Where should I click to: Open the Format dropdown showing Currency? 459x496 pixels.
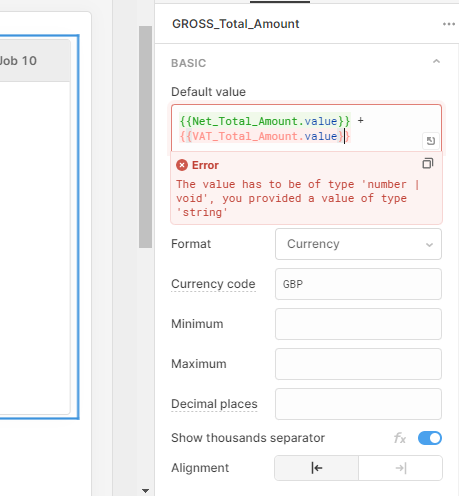point(358,244)
